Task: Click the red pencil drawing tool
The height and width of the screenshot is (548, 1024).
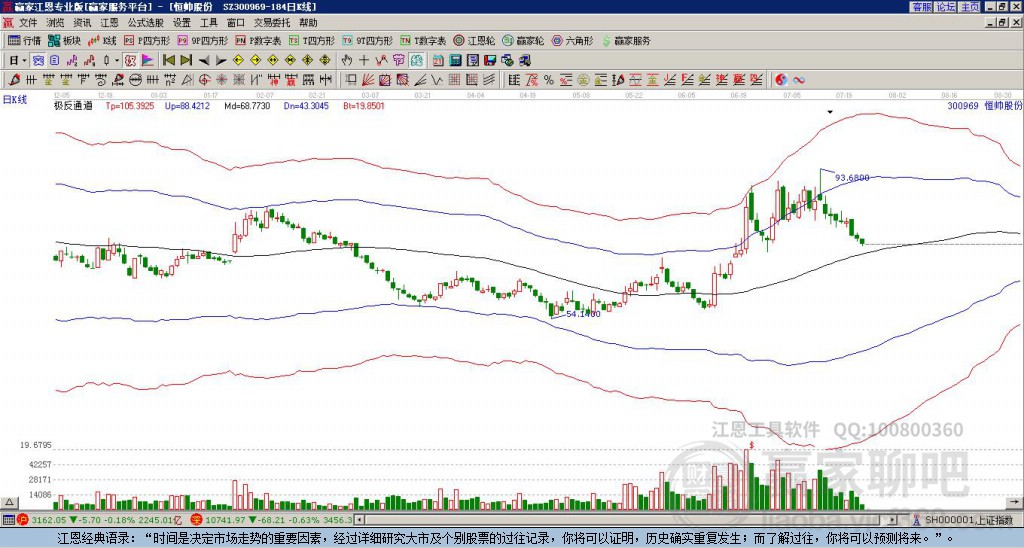Action: [14, 80]
